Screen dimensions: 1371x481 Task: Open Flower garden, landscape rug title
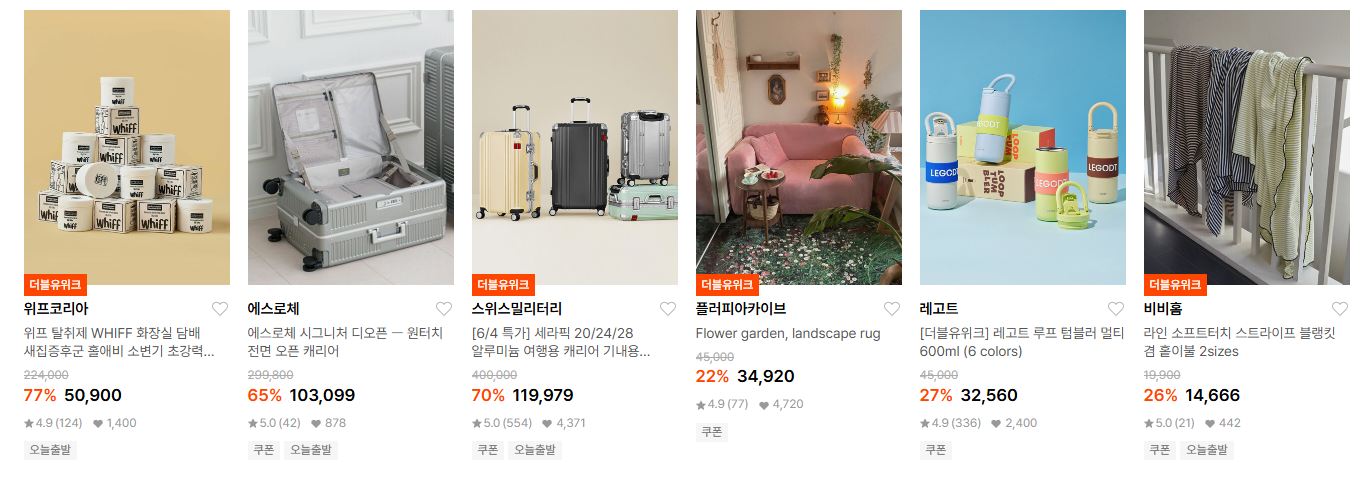788,333
